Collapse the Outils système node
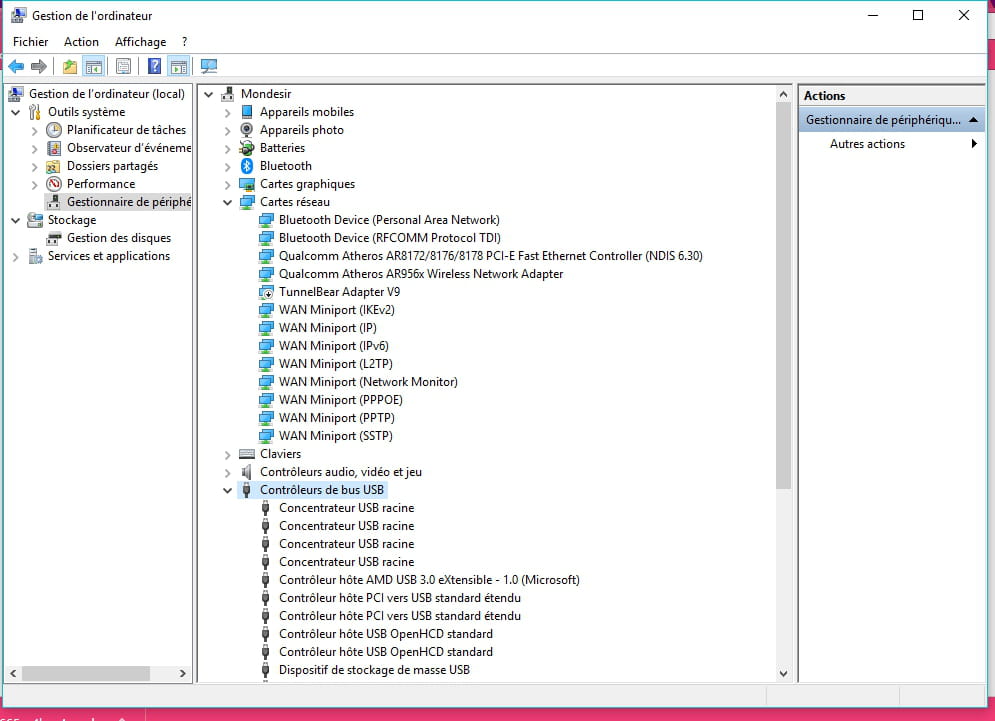 coord(16,112)
